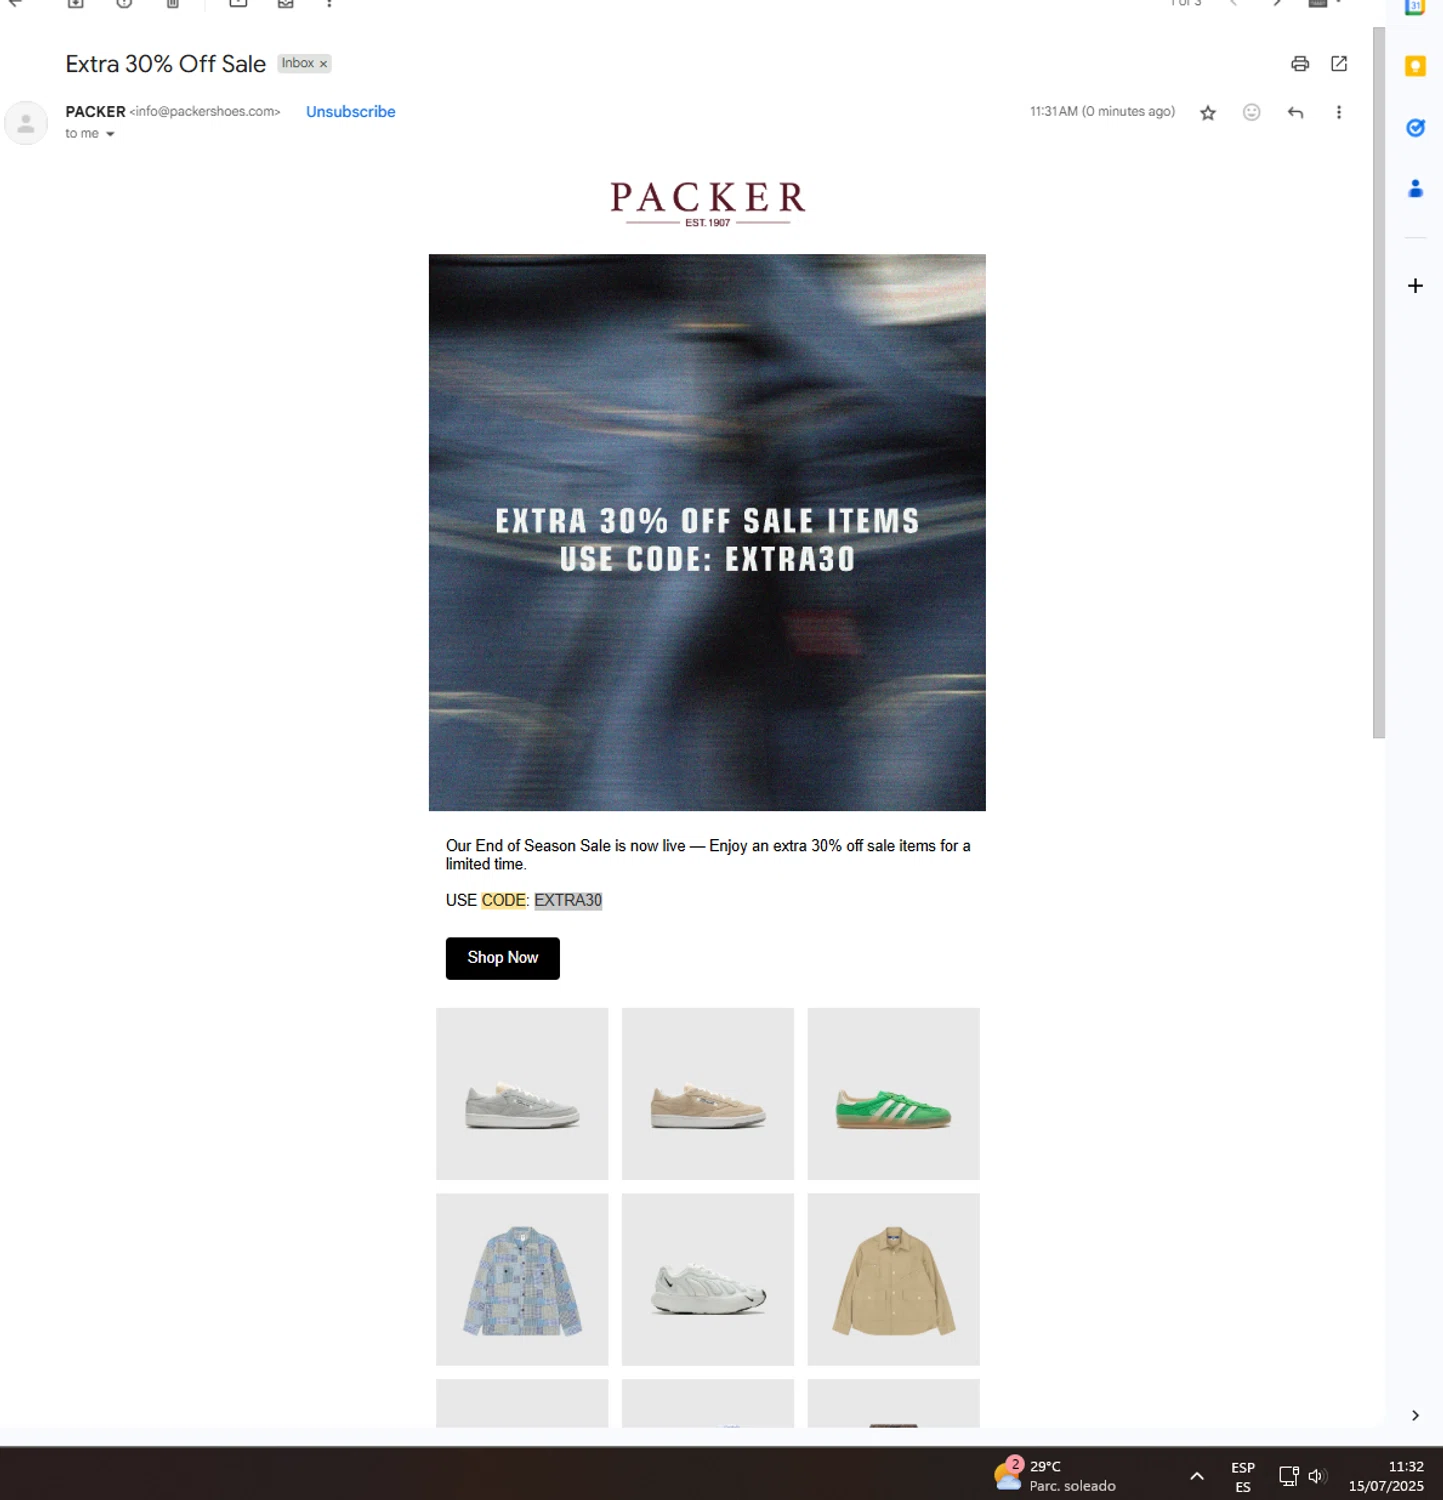The image size is (1443, 1500).
Task: Click the '11:31 AM (0 minutes ago)' timestamp
Action: coord(1102,112)
